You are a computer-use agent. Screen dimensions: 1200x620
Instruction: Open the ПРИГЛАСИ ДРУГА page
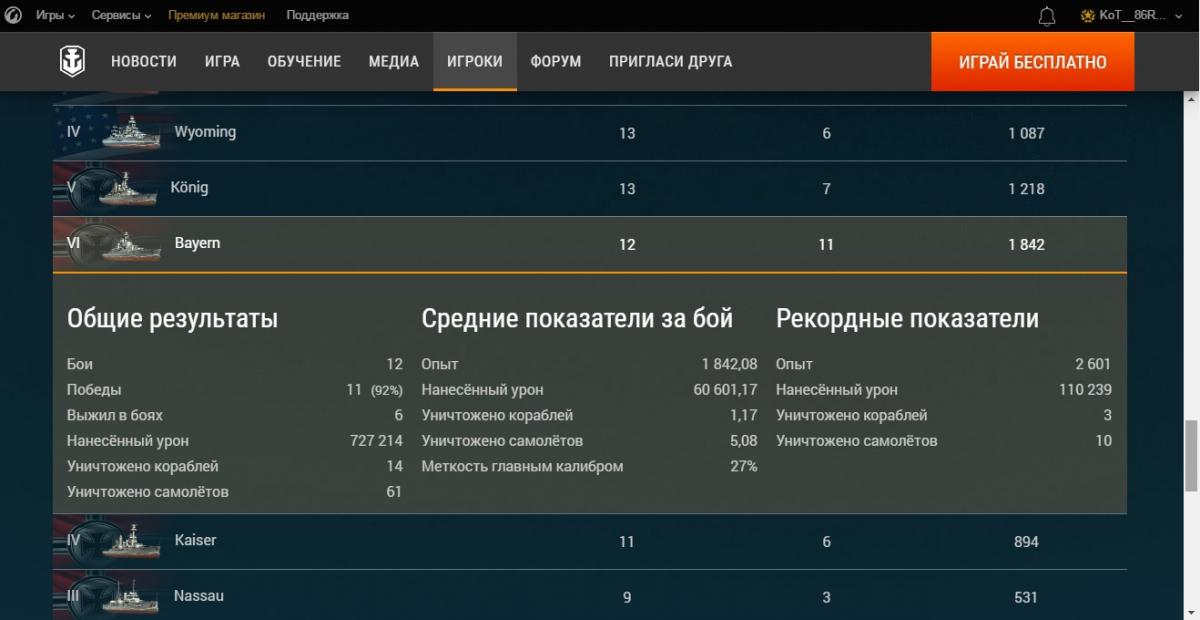click(670, 62)
